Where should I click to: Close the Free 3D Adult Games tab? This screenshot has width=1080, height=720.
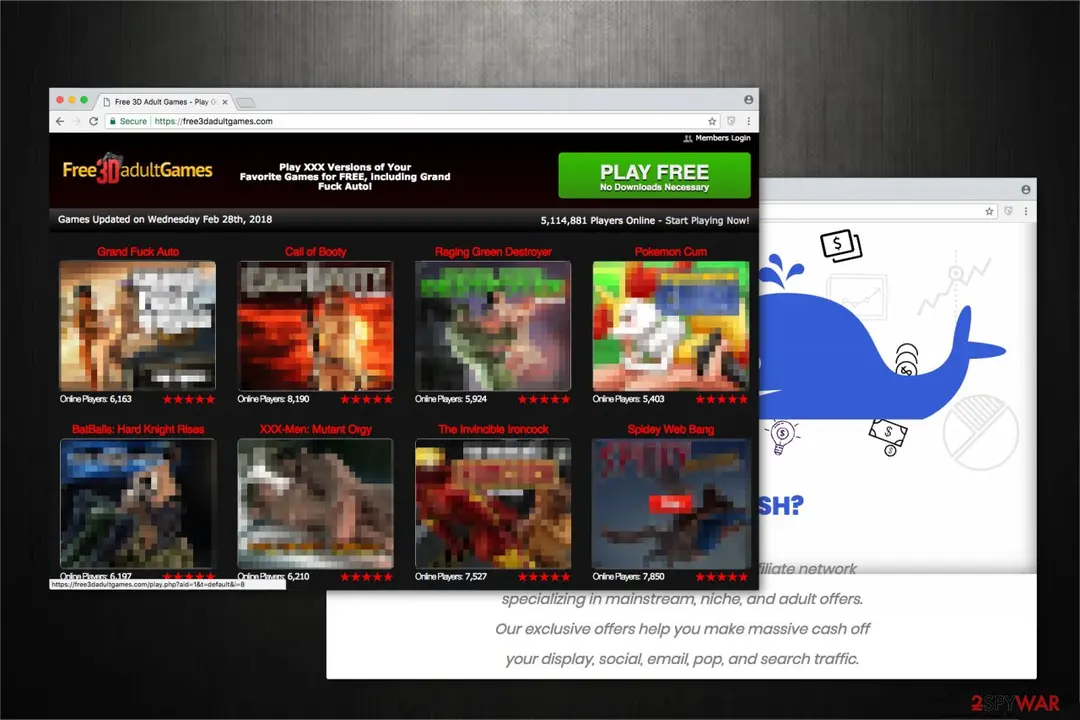225,102
